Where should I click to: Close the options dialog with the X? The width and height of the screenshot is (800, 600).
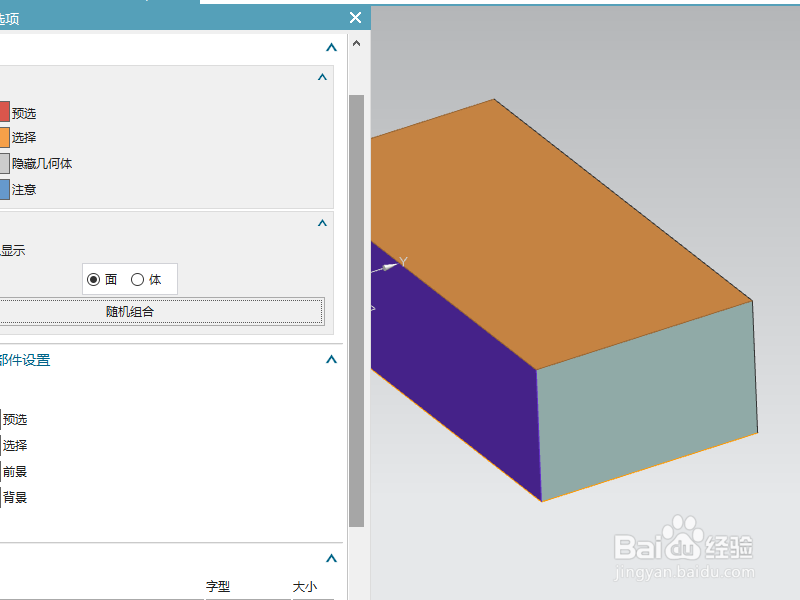[x=356, y=18]
